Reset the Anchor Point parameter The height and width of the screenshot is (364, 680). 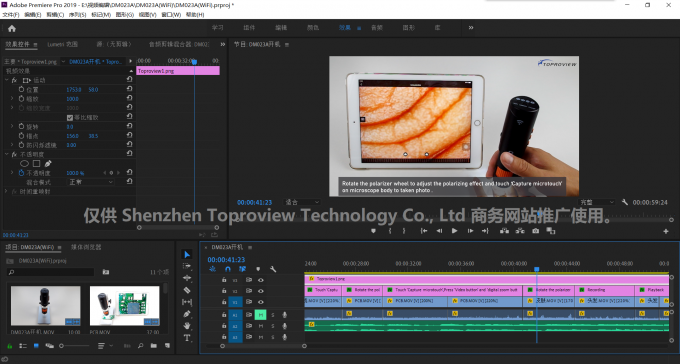click(129, 135)
